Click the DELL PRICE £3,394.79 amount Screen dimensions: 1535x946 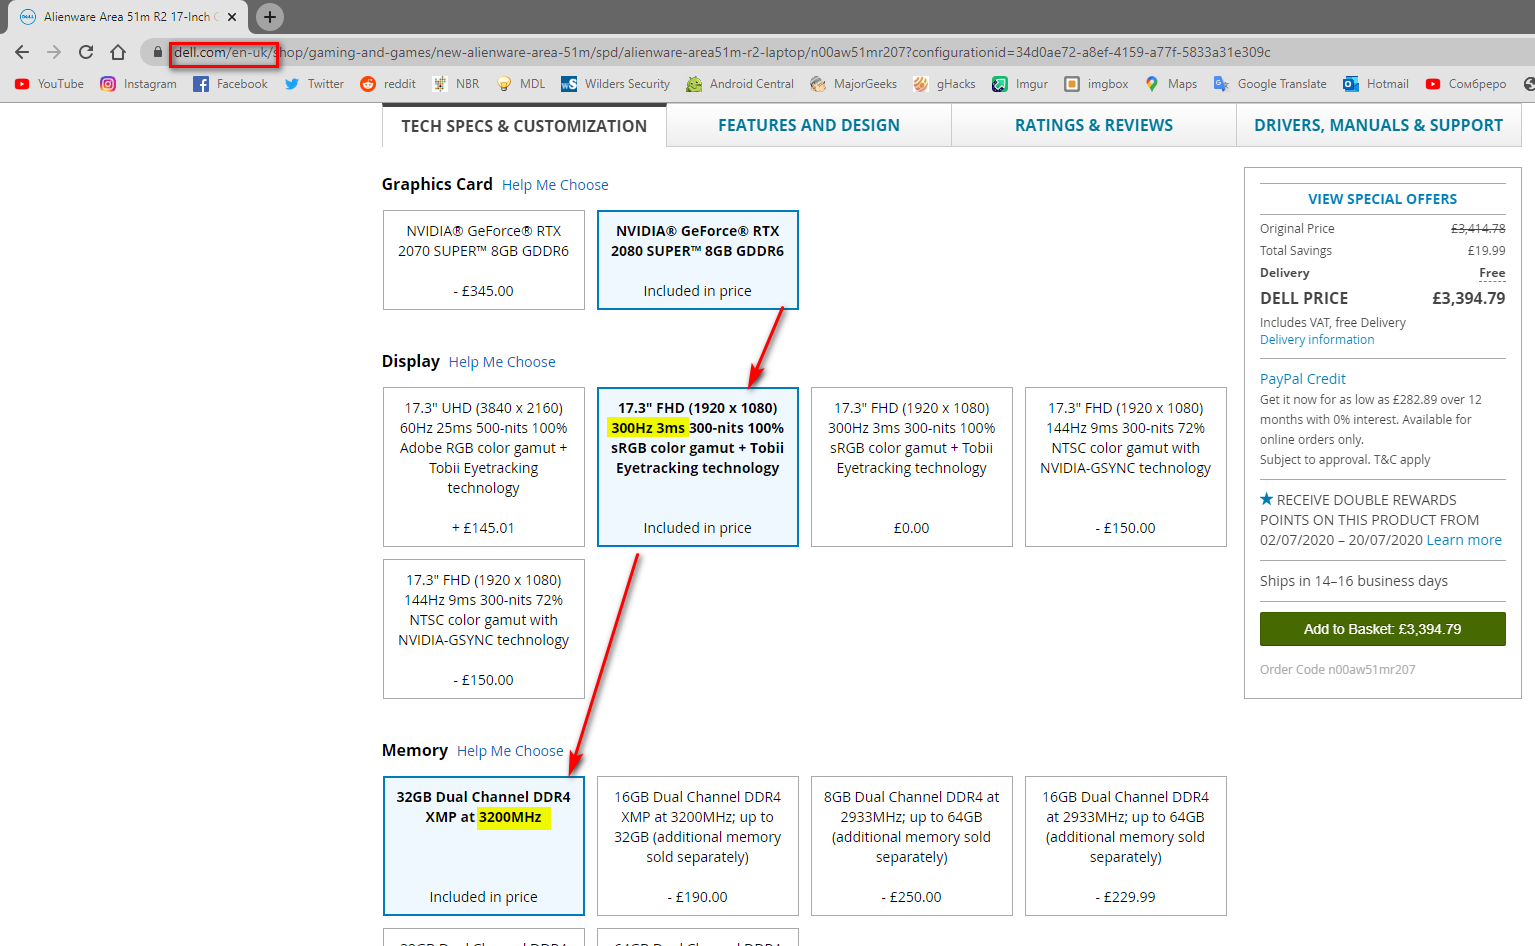[1468, 298]
